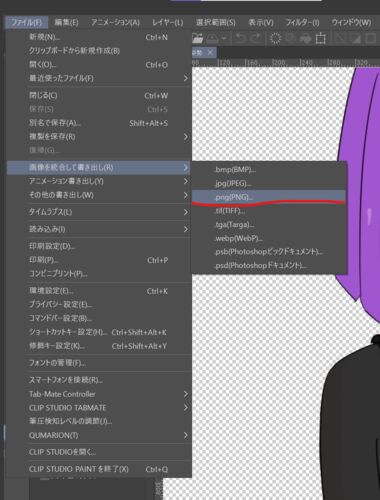Image resolution: width=380 pixels, height=500 pixels.
Task: Close the open canvas tab
Action: click(x=210, y=52)
